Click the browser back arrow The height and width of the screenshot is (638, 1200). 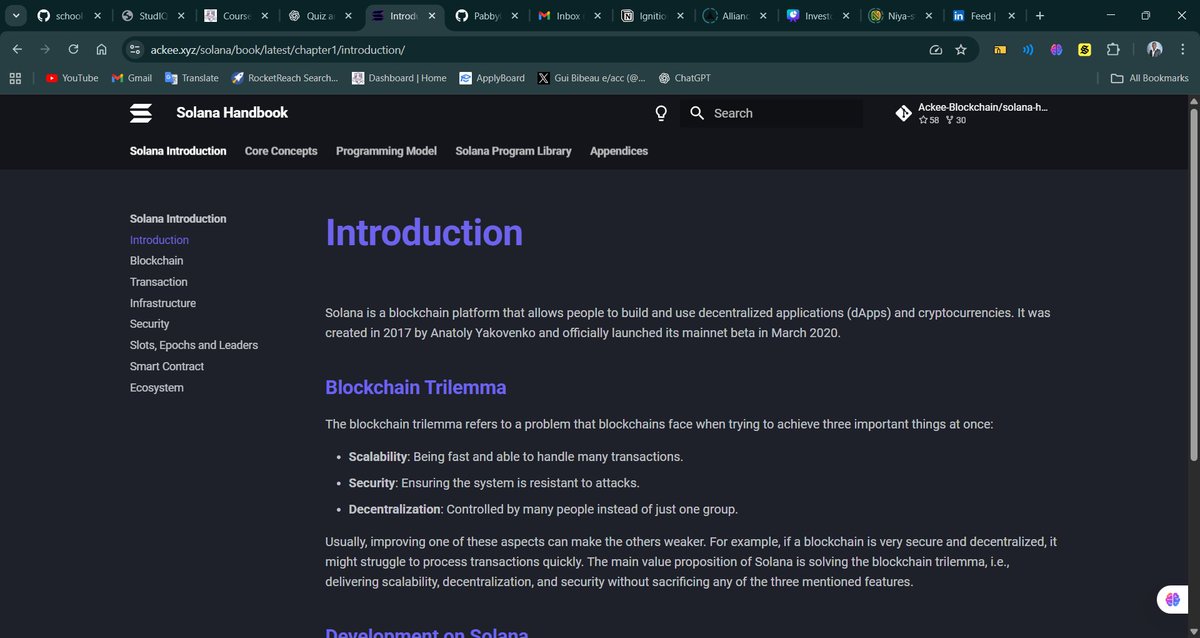pos(17,49)
